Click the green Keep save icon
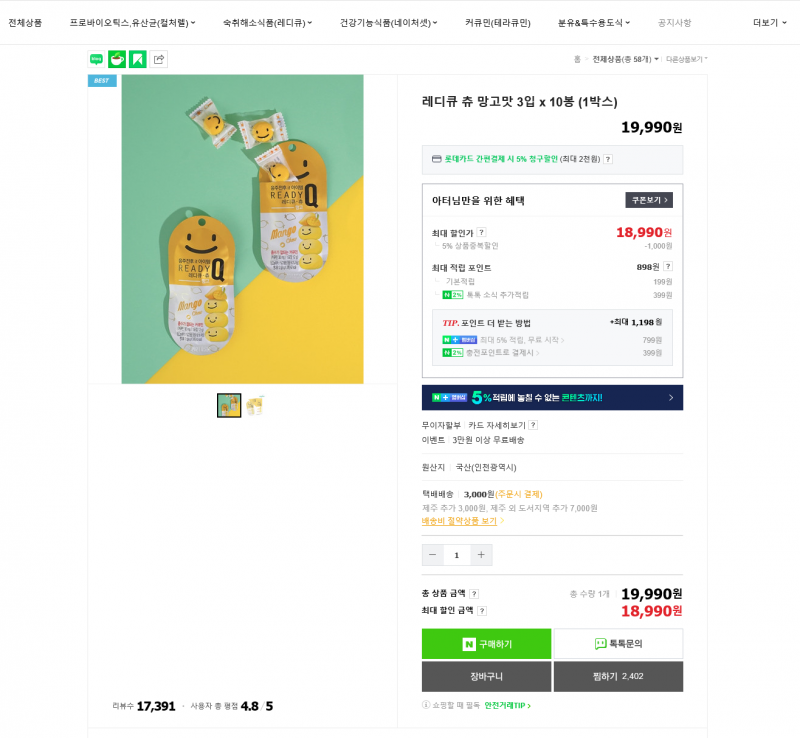 coord(138,59)
